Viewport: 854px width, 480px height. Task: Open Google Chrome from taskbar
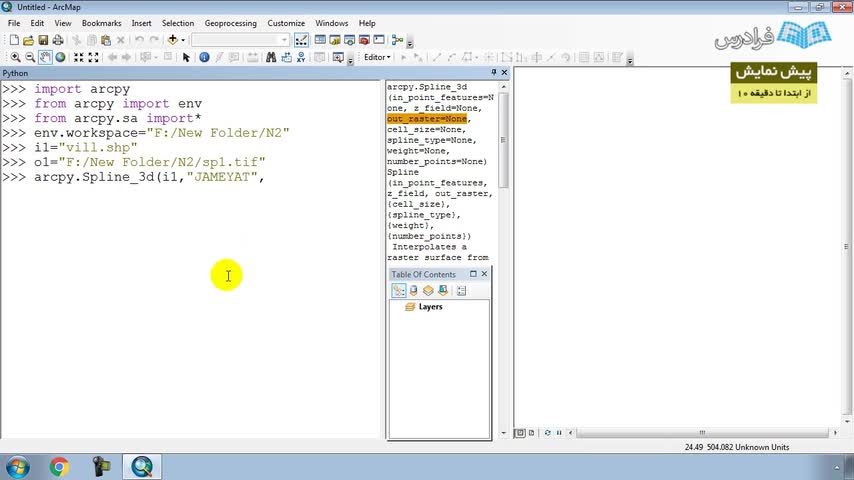point(59,467)
